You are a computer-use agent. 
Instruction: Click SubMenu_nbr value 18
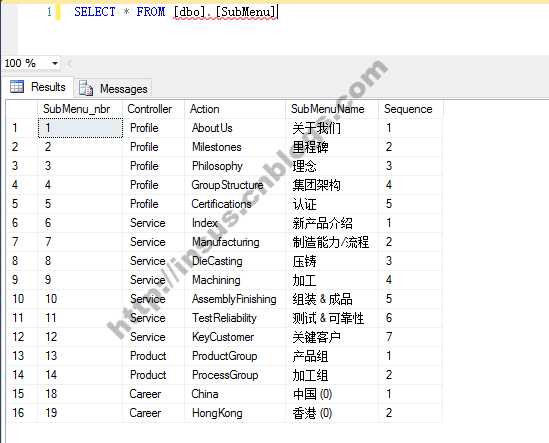point(80,394)
